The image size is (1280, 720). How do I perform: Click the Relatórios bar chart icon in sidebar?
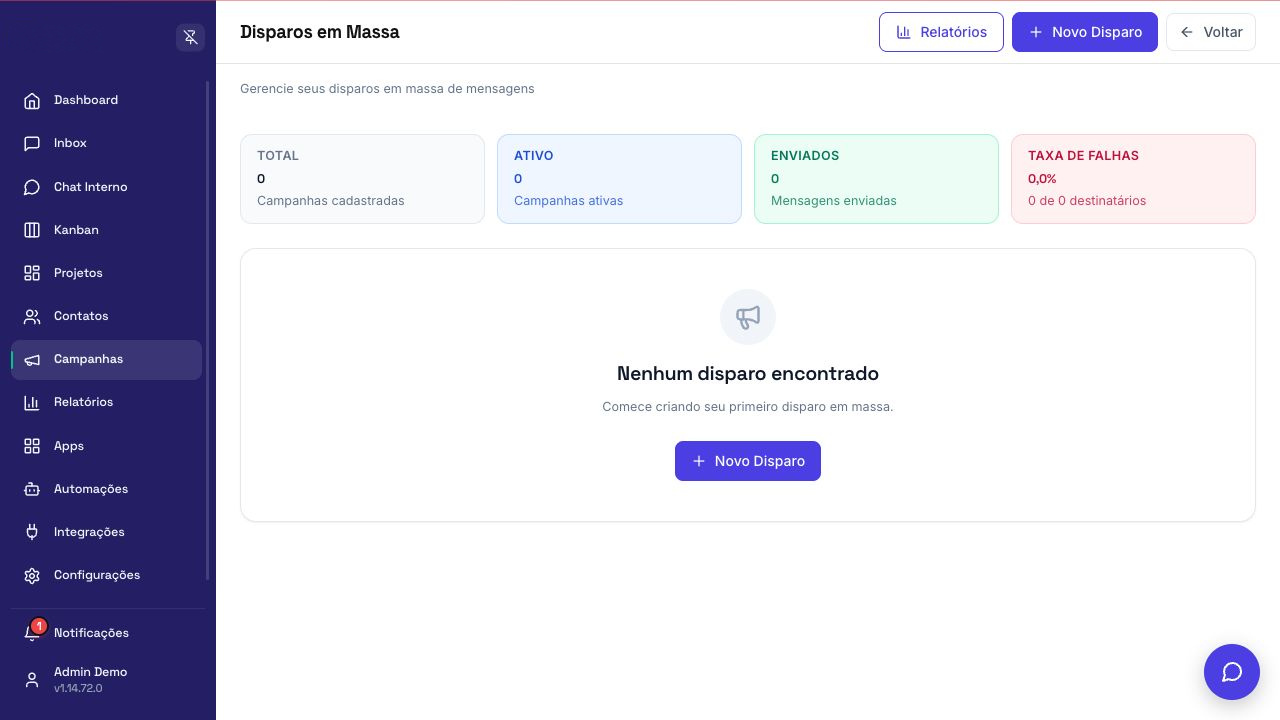tap(32, 402)
